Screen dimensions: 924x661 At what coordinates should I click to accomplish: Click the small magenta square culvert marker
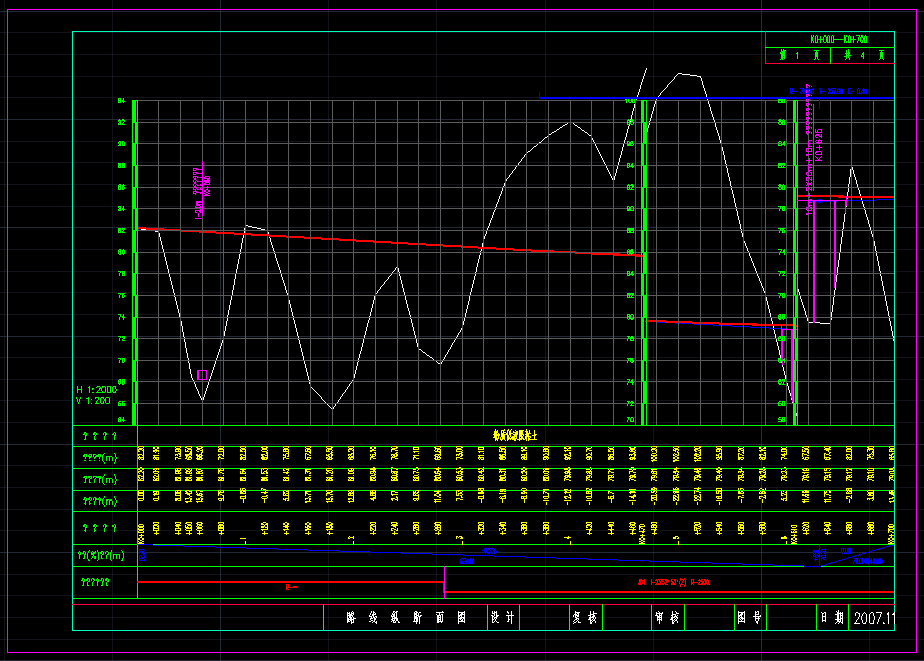click(x=202, y=375)
